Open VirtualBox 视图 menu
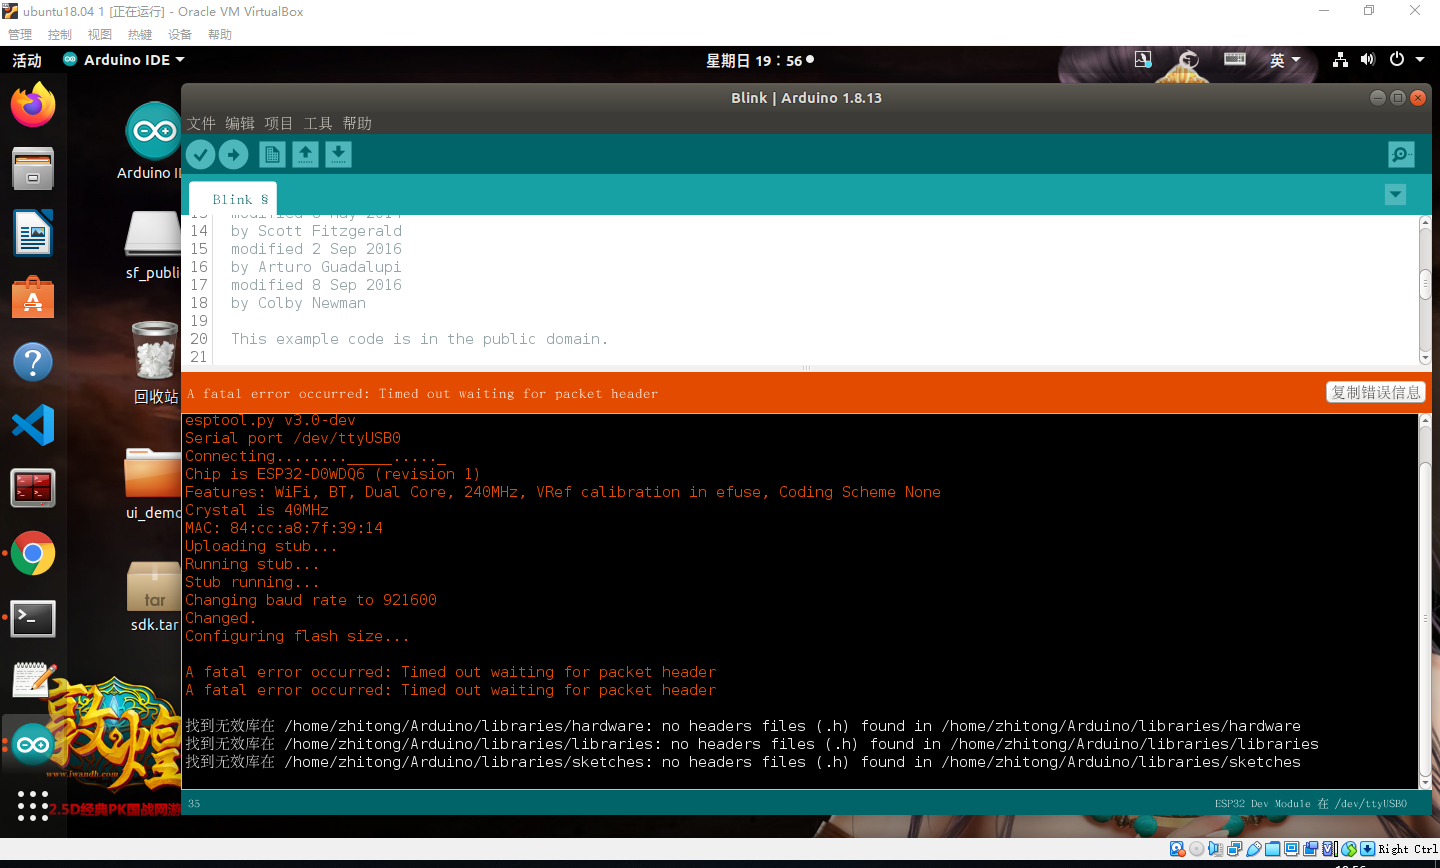Viewport: 1440px width, 868px height. pyautogui.click(x=100, y=34)
